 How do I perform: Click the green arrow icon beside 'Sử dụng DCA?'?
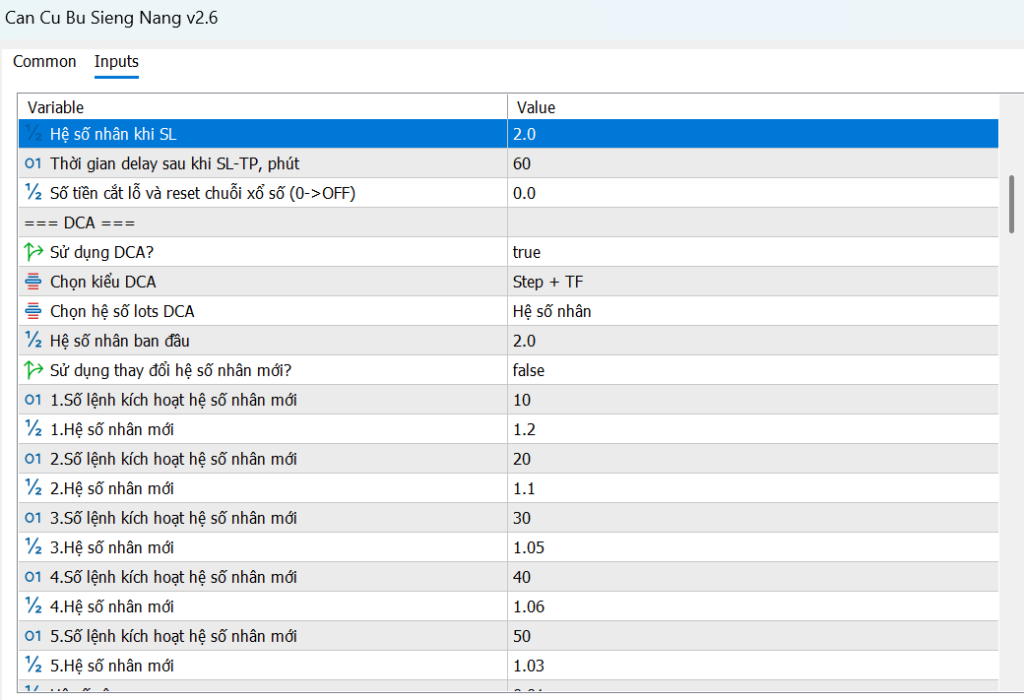tap(33, 253)
